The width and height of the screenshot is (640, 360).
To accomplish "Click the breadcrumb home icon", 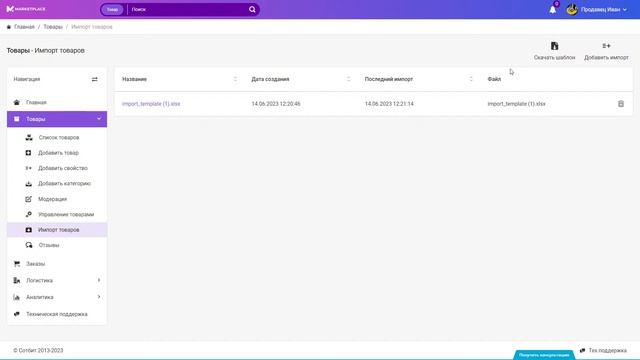I will click(x=9, y=27).
